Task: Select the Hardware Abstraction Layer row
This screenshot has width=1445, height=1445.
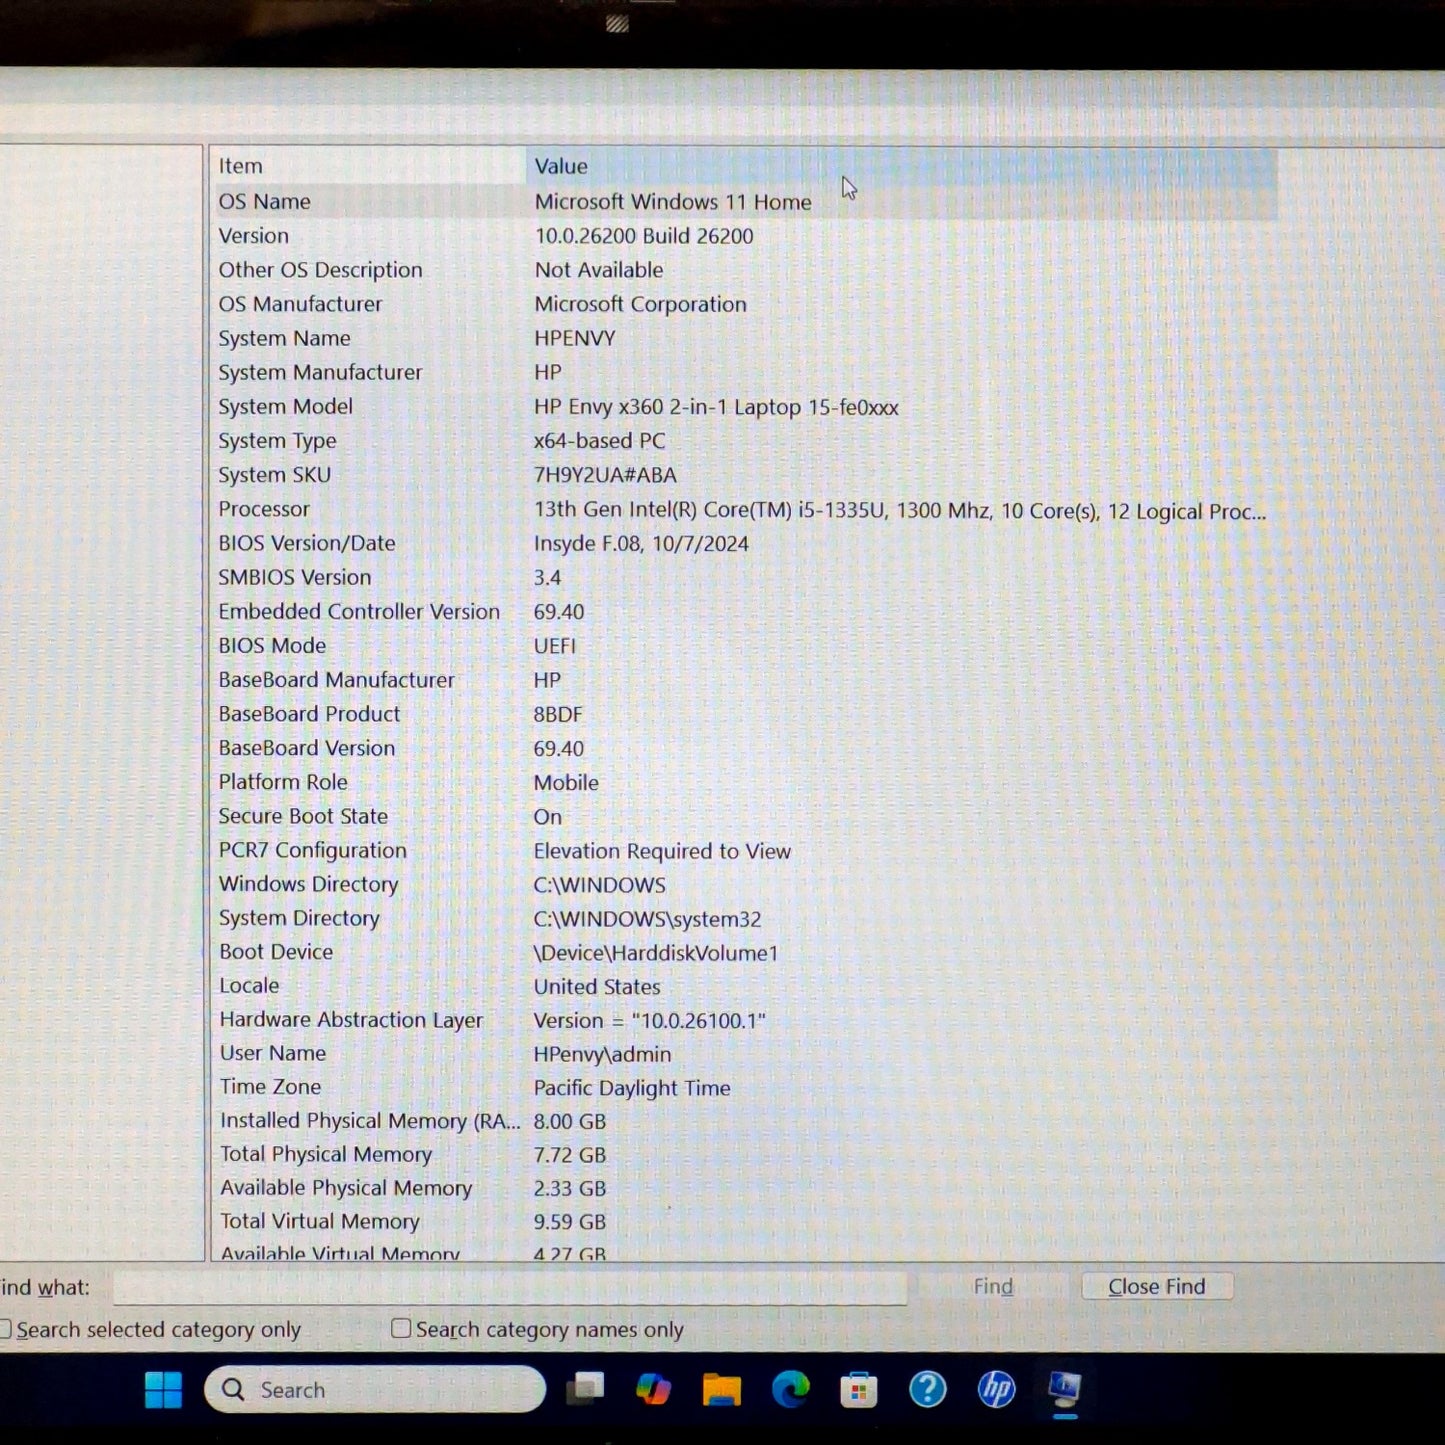Action: pos(744,1020)
